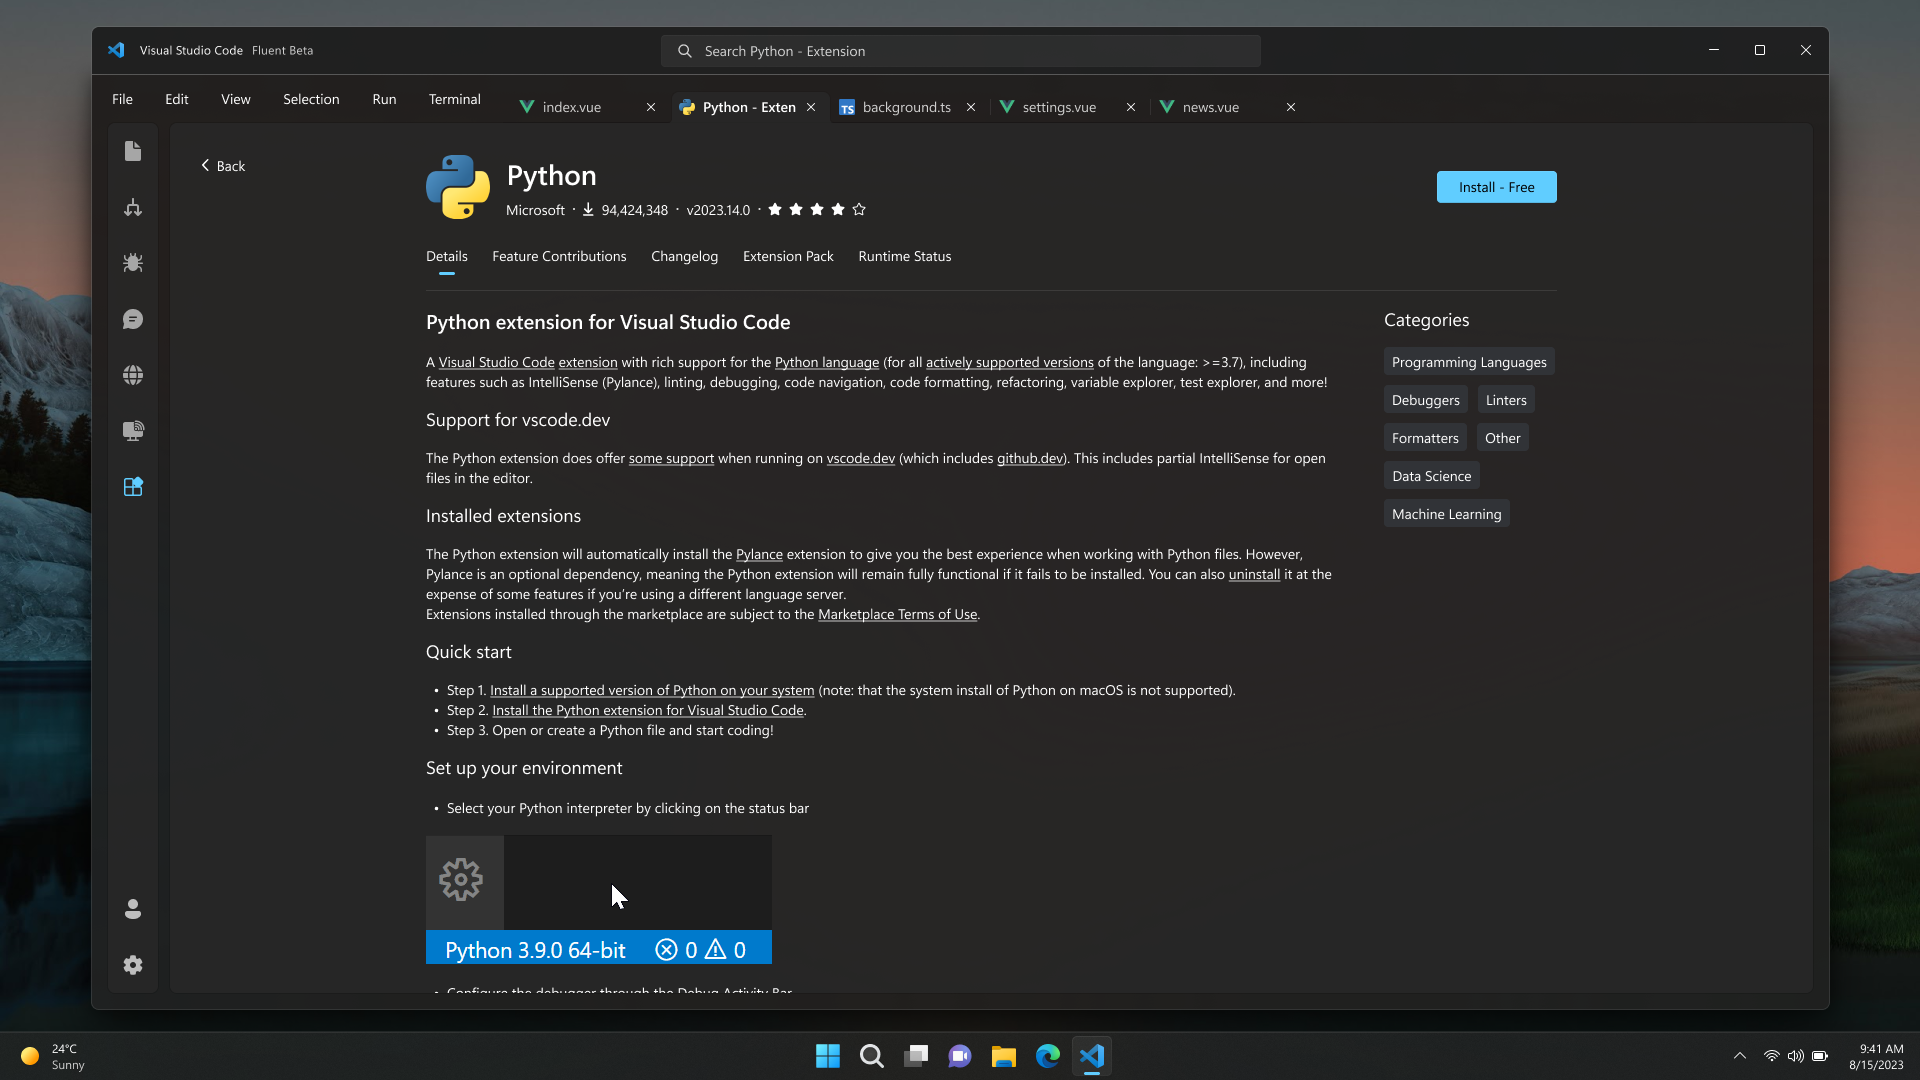1920x1080 pixels.
Task: Click the Data Science category tag
Action: pyautogui.click(x=1431, y=476)
